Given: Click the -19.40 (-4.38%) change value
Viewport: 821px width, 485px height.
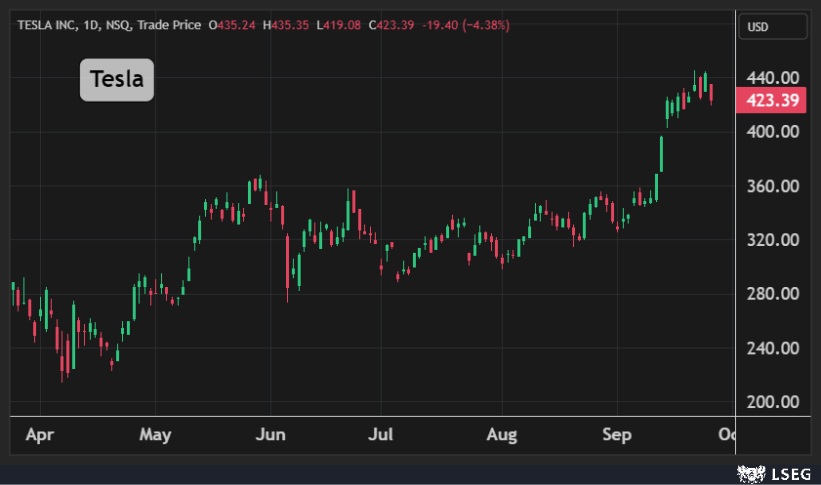Looking at the screenshot, I should [465, 25].
